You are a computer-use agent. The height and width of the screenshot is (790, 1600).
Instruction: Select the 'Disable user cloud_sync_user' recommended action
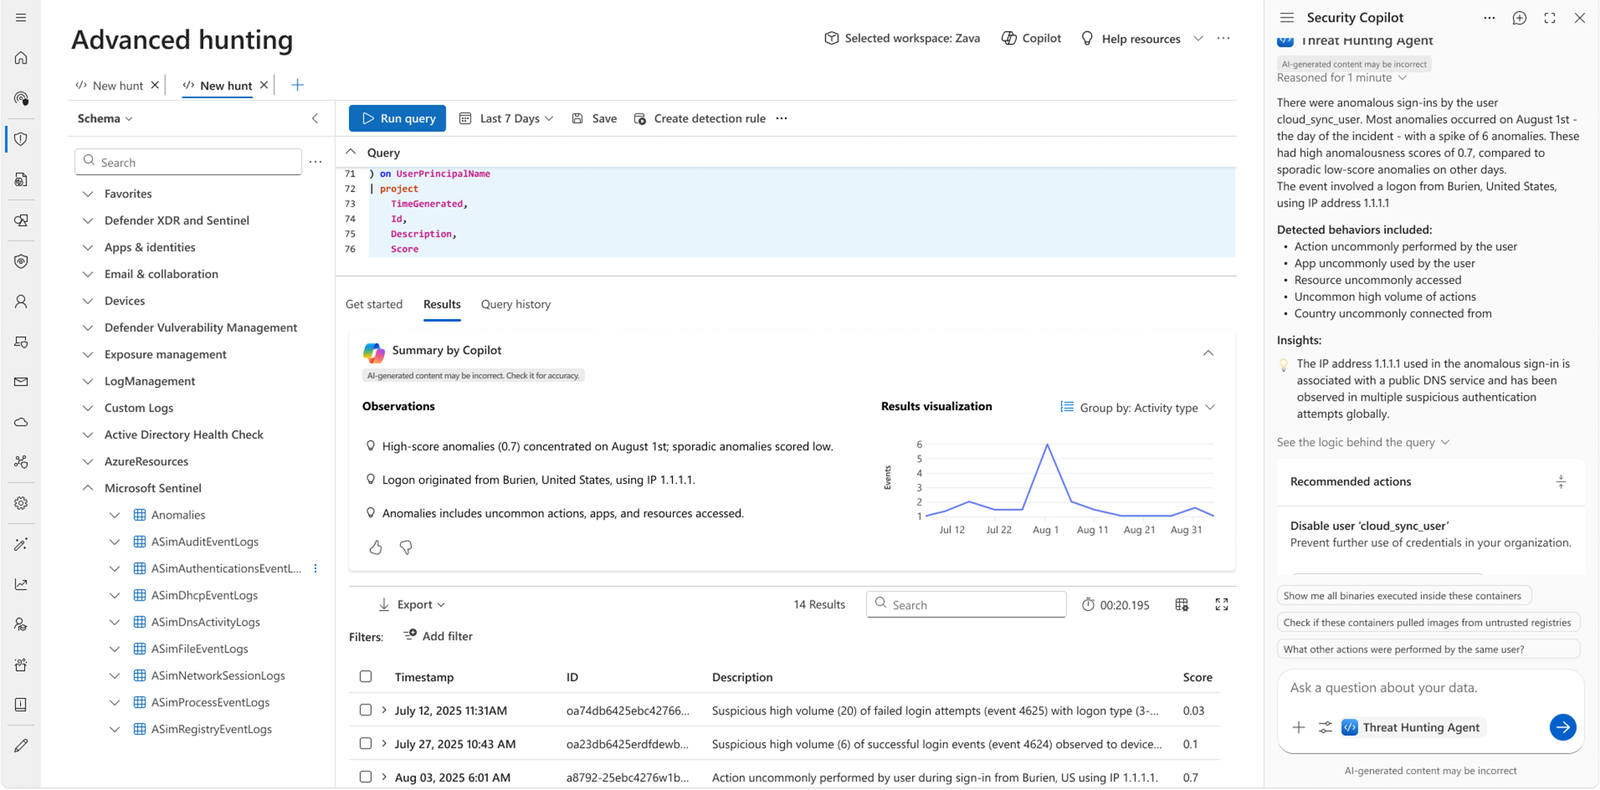click(x=1430, y=534)
